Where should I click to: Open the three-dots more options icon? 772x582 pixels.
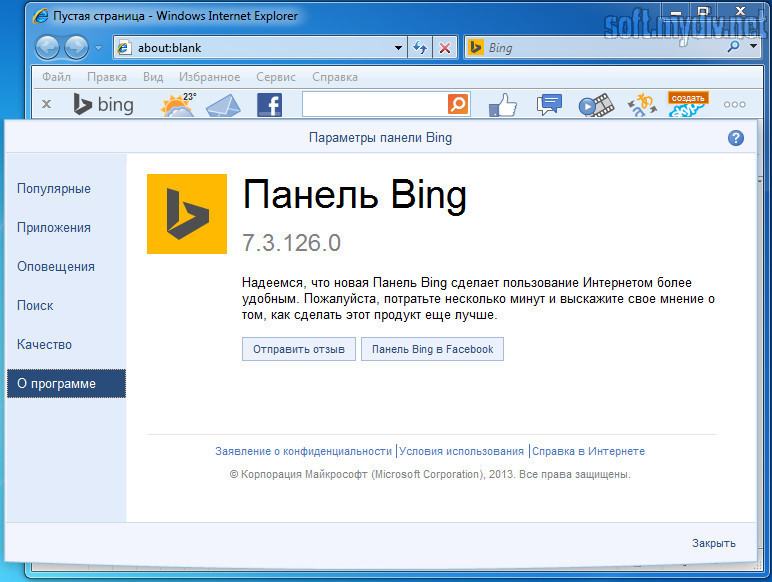[734, 104]
